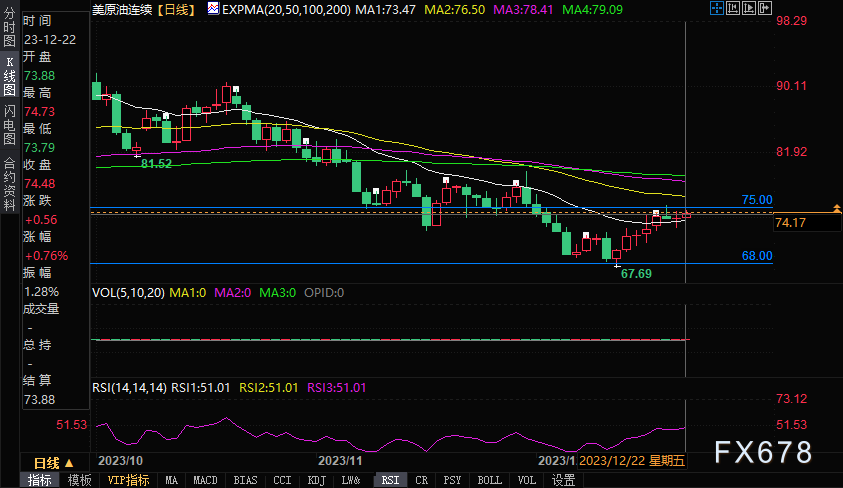
Task: Apply the BOLL indicator
Action: coord(489,480)
